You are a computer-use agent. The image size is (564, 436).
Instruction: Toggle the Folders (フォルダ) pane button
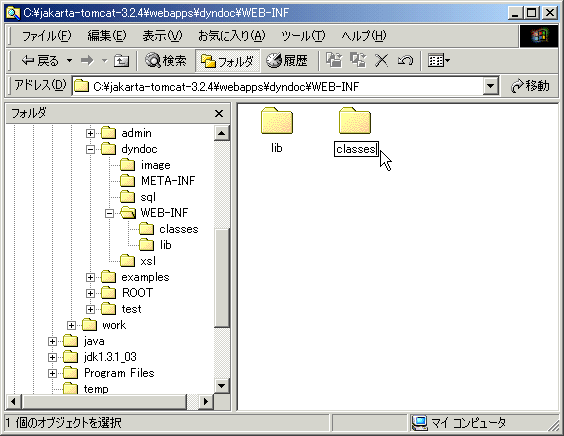point(227,61)
